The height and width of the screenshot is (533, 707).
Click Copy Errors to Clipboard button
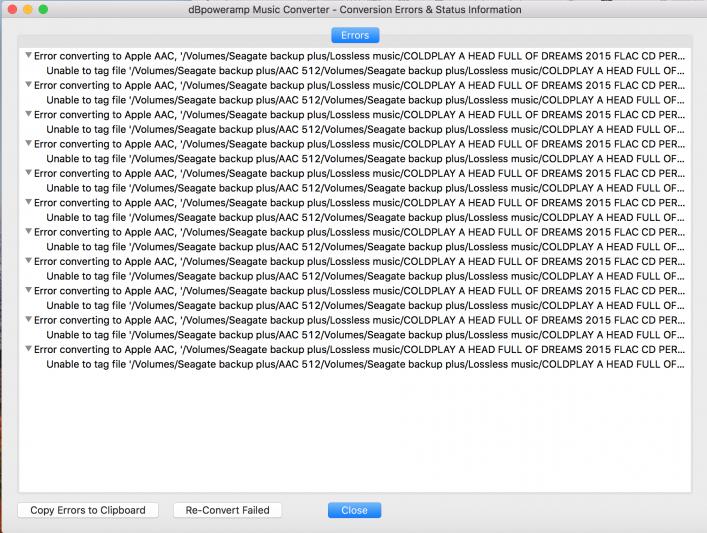point(88,510)
